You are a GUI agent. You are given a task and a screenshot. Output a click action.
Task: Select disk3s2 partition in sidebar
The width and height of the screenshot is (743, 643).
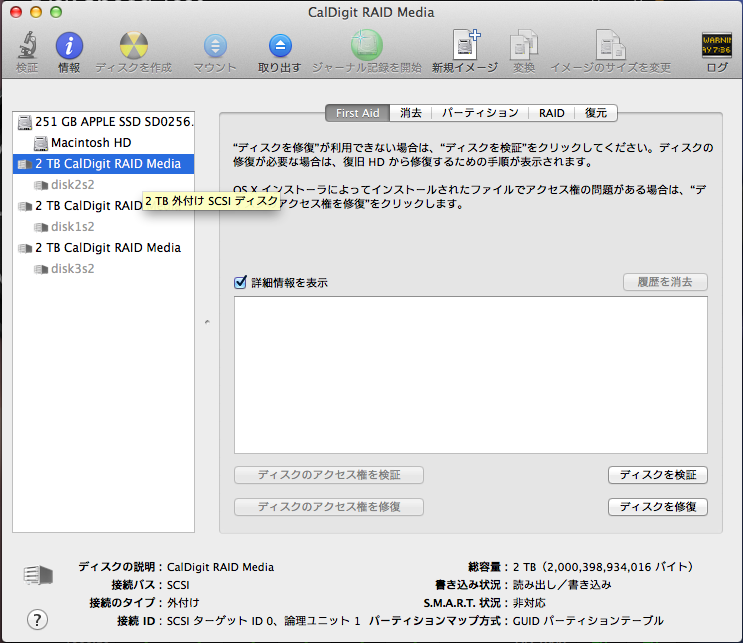[x=103, y=269]
